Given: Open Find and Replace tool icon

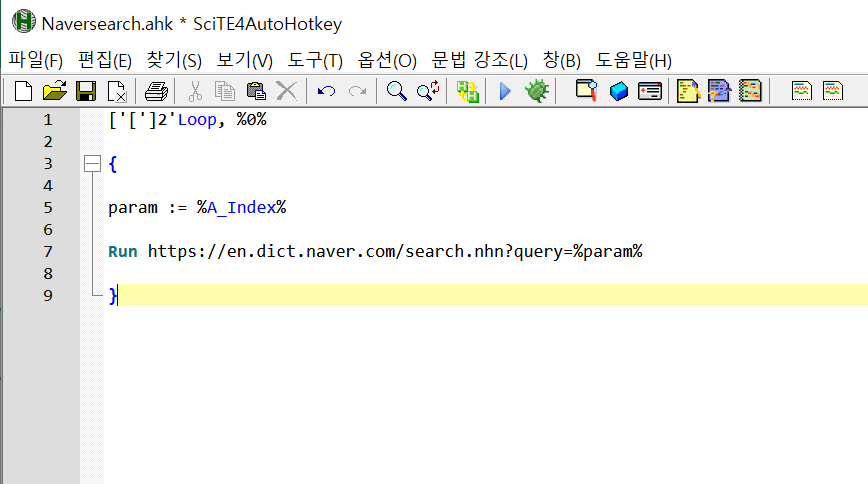Looking at the screenshot, I should tap(428, 91).
